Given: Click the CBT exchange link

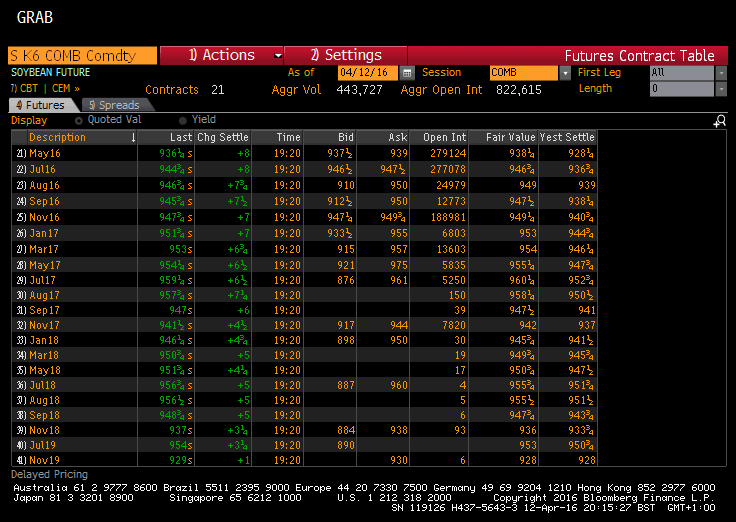Looking at the screenshot, I should 29,88.
